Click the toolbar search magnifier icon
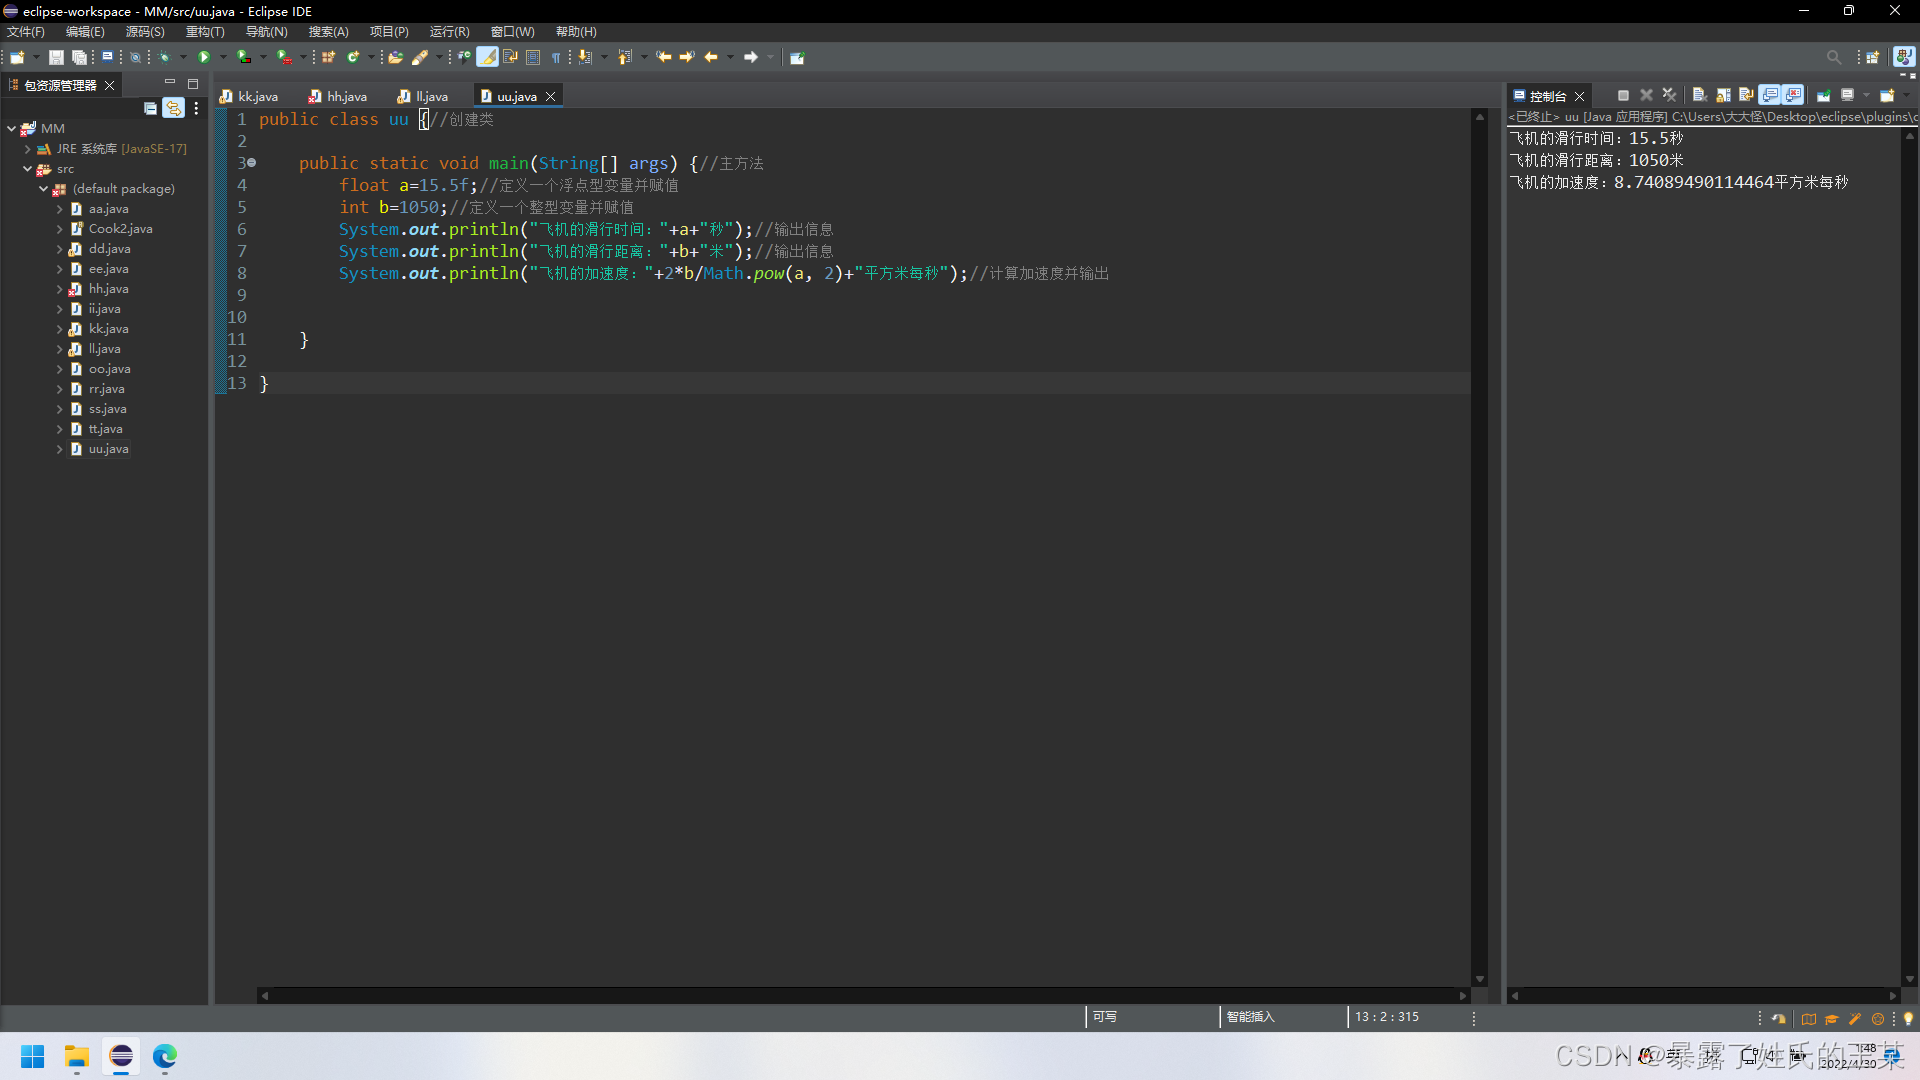 click(1833, 57)
